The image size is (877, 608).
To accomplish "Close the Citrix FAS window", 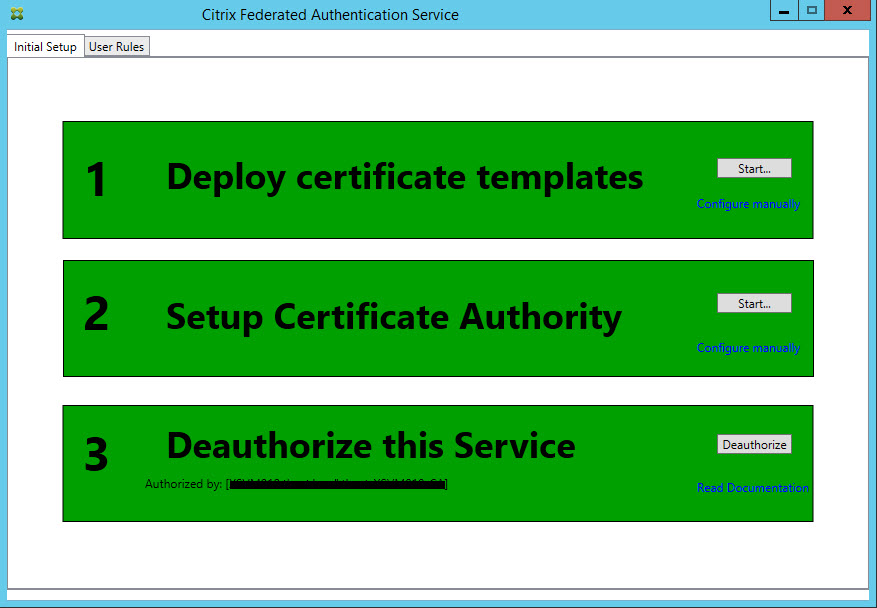I will (x=847, y=11).
